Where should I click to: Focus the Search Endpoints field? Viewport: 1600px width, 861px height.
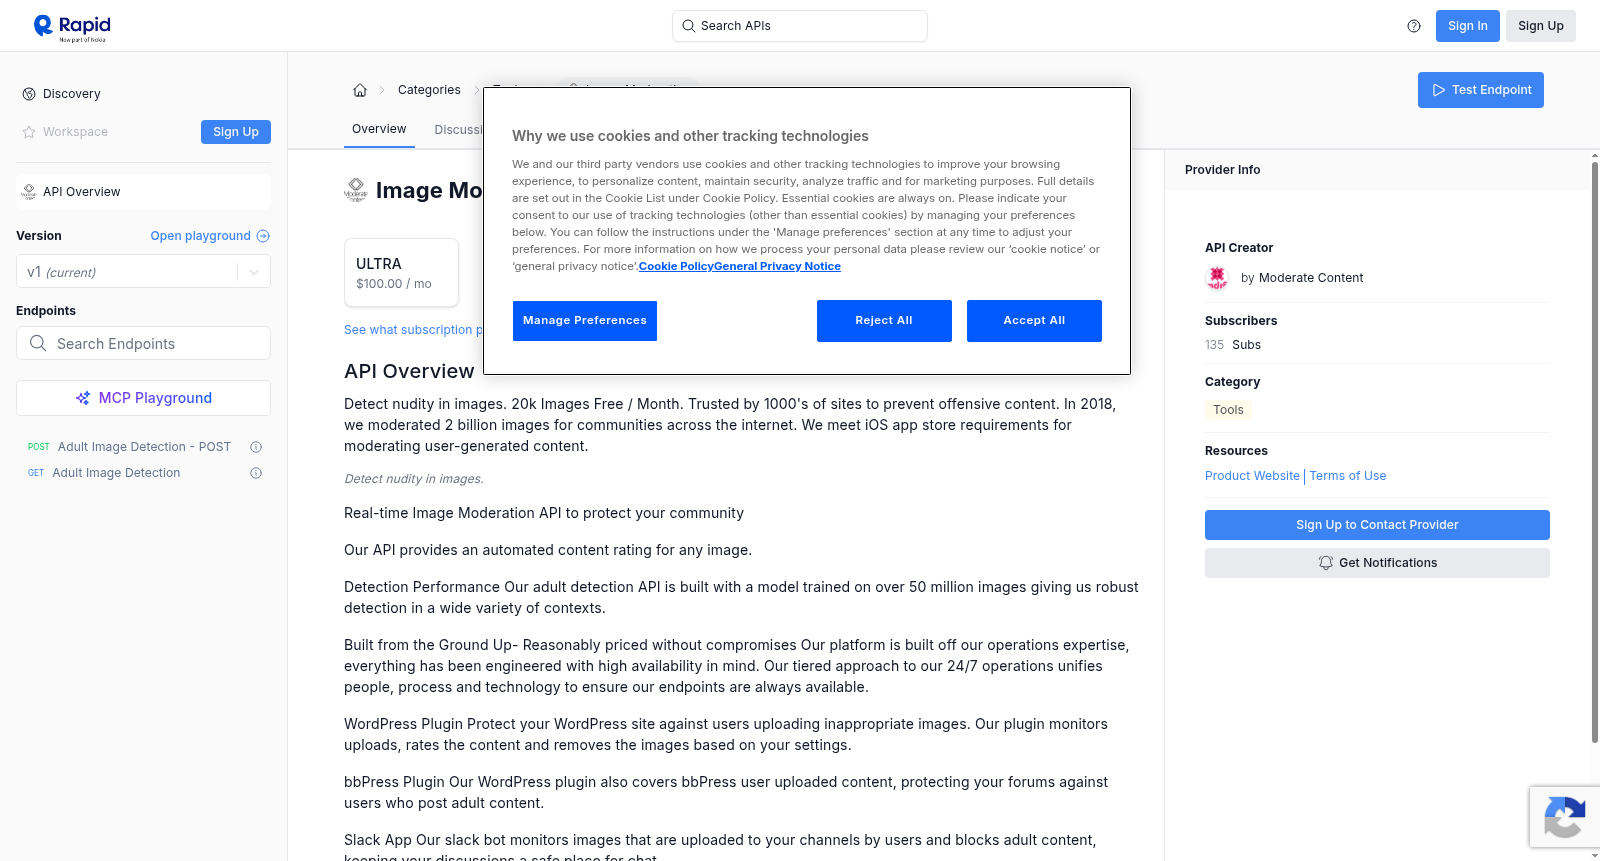(143, 343)
